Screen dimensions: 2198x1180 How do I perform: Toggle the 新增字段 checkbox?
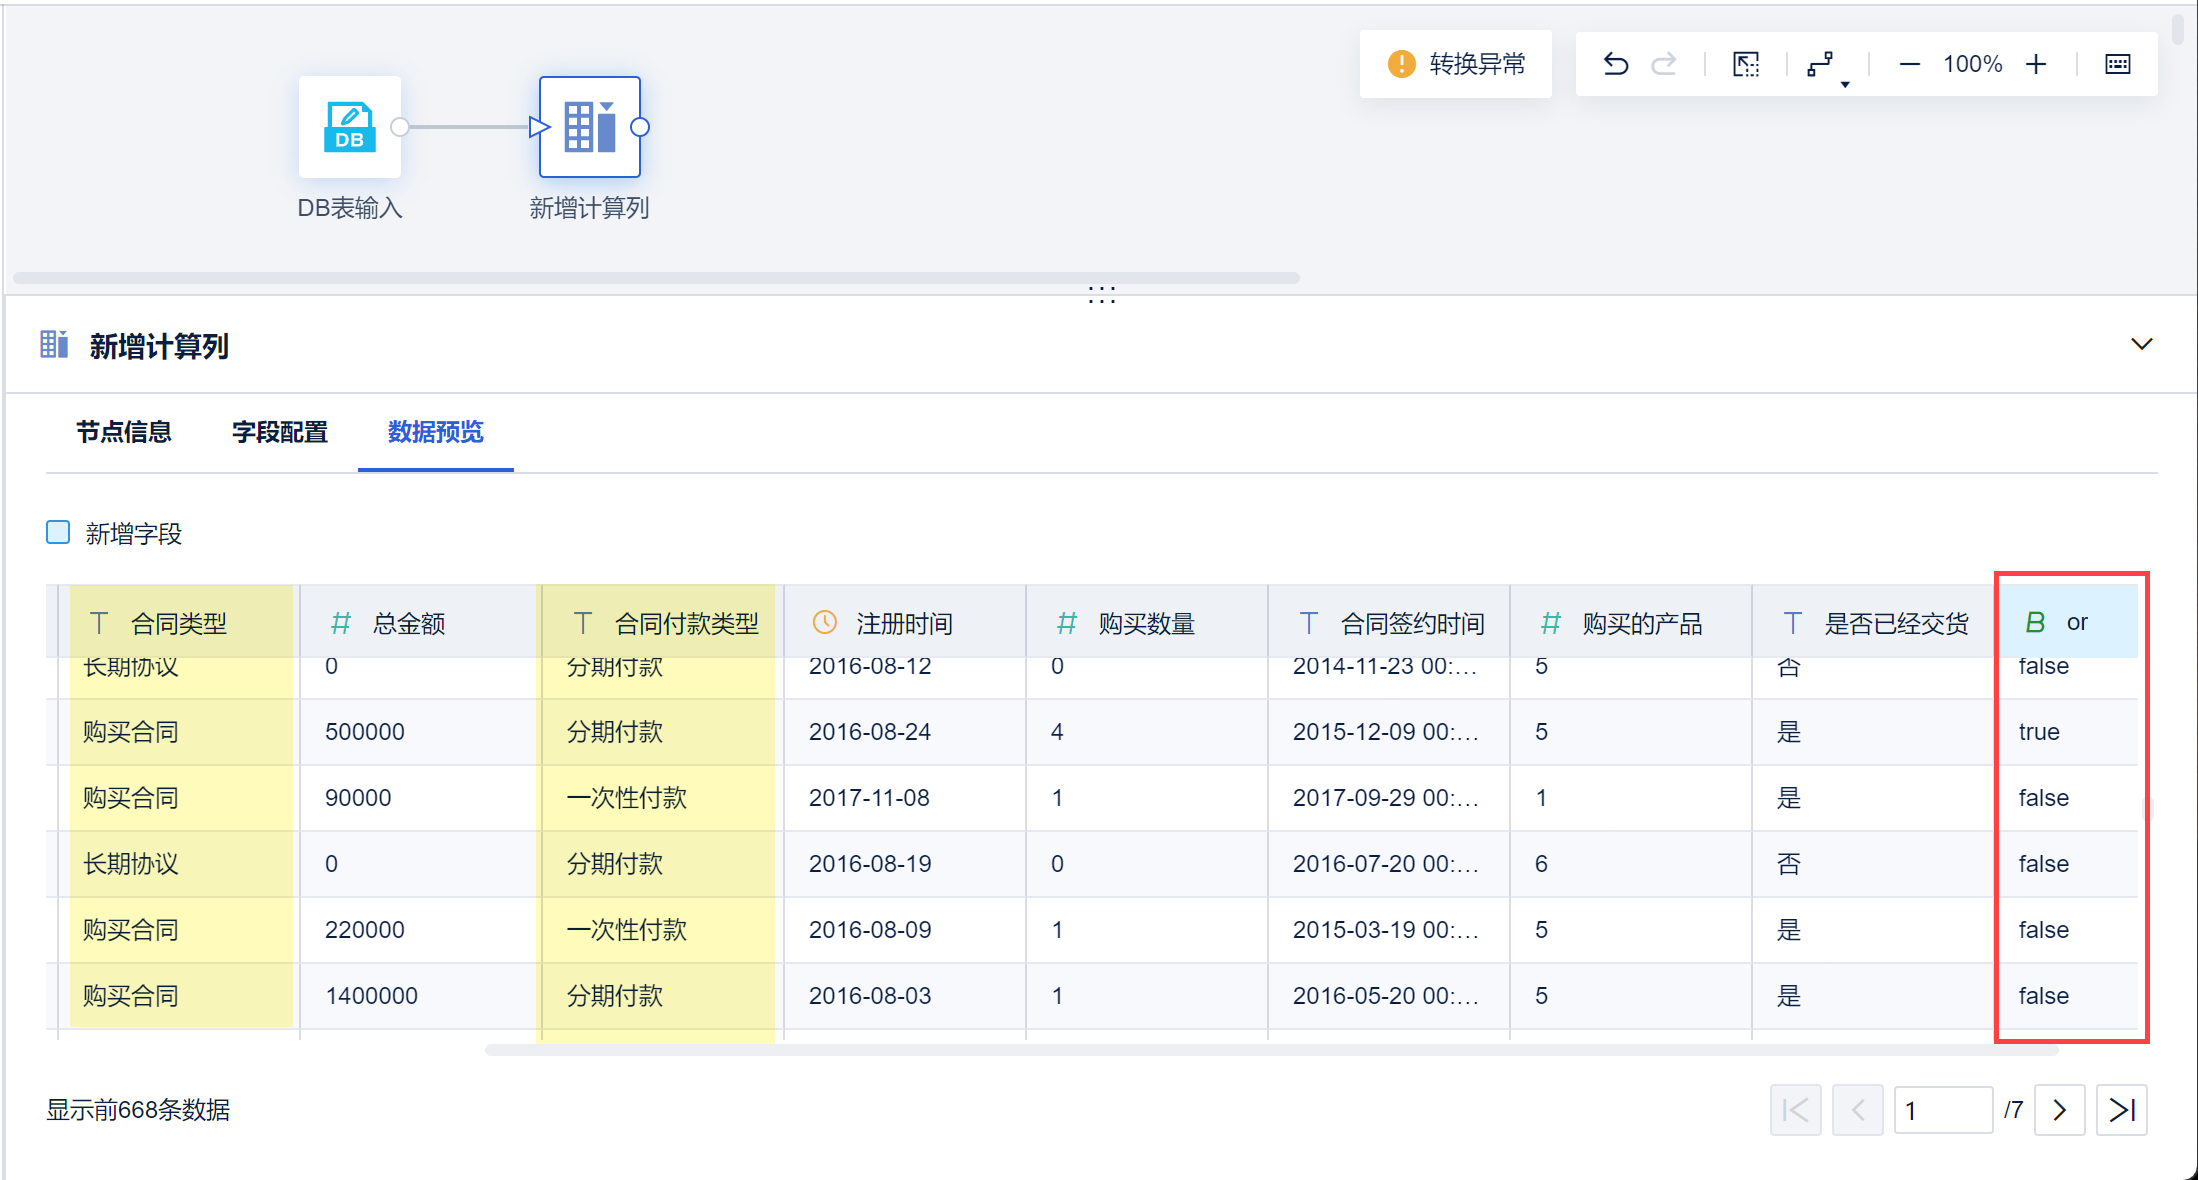(58, 532)
